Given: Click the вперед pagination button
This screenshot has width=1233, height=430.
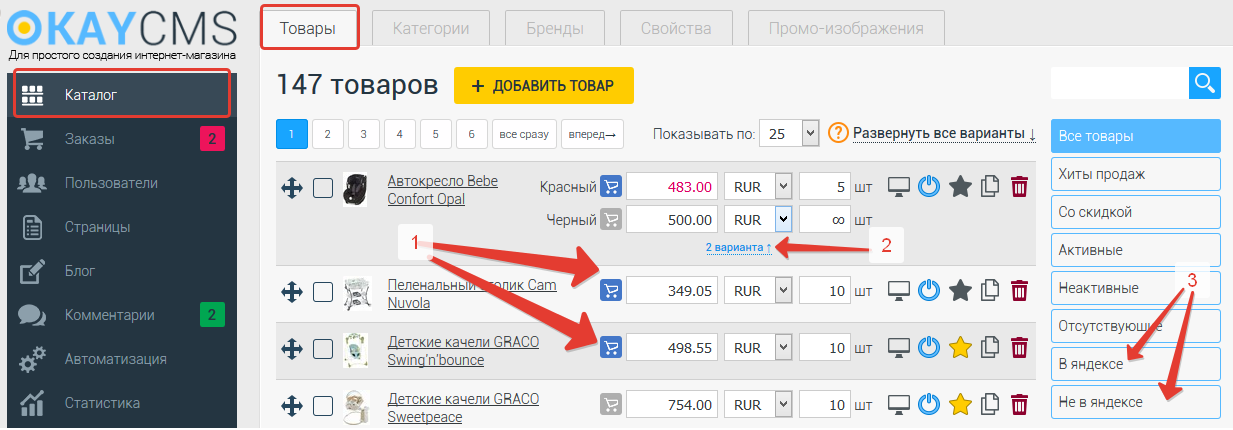Looking at the screenshot, I should [x=593, y=134].
